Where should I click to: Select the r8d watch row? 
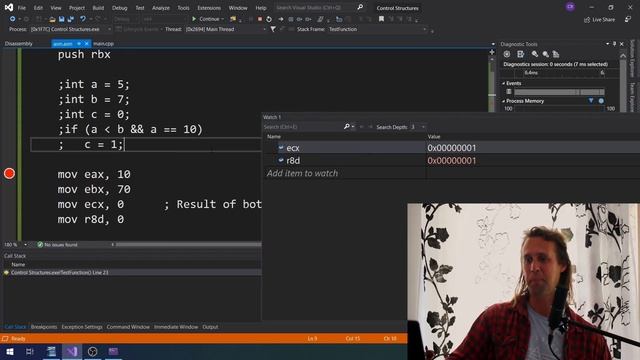pos(451,160)
